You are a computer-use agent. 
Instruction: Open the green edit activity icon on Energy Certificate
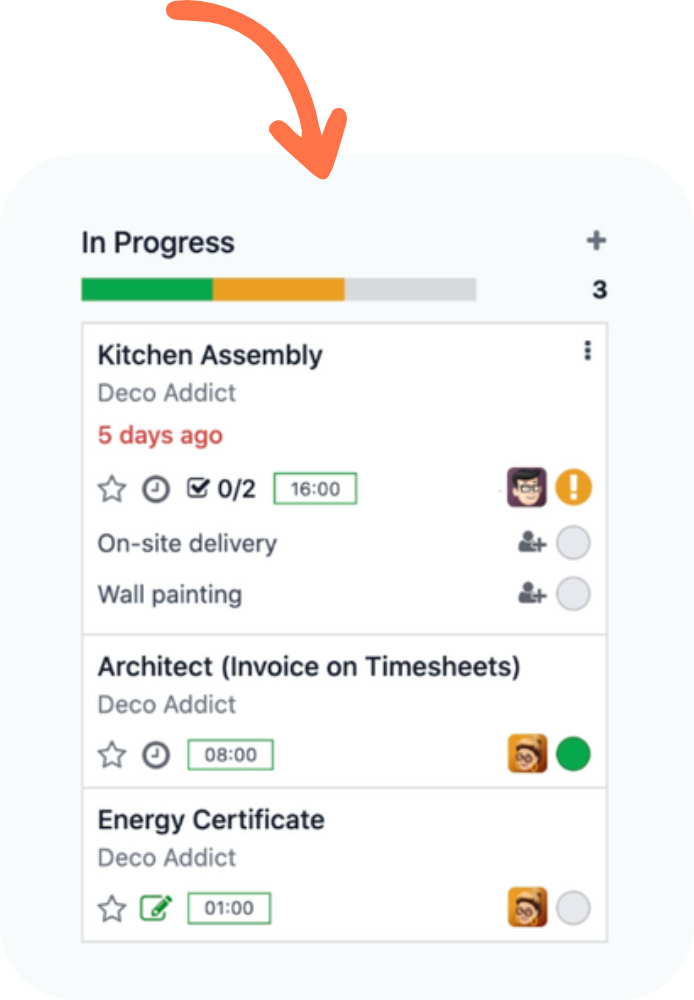pyautogui.click(x=156, y=908)
